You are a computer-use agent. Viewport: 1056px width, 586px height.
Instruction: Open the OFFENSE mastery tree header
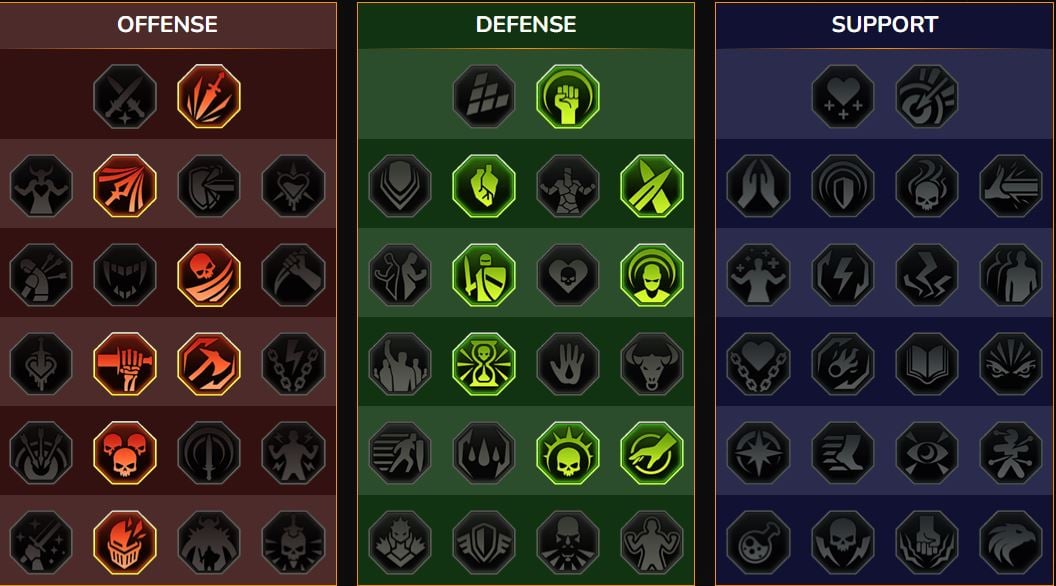pyautogui.click(x=168, y=25)
